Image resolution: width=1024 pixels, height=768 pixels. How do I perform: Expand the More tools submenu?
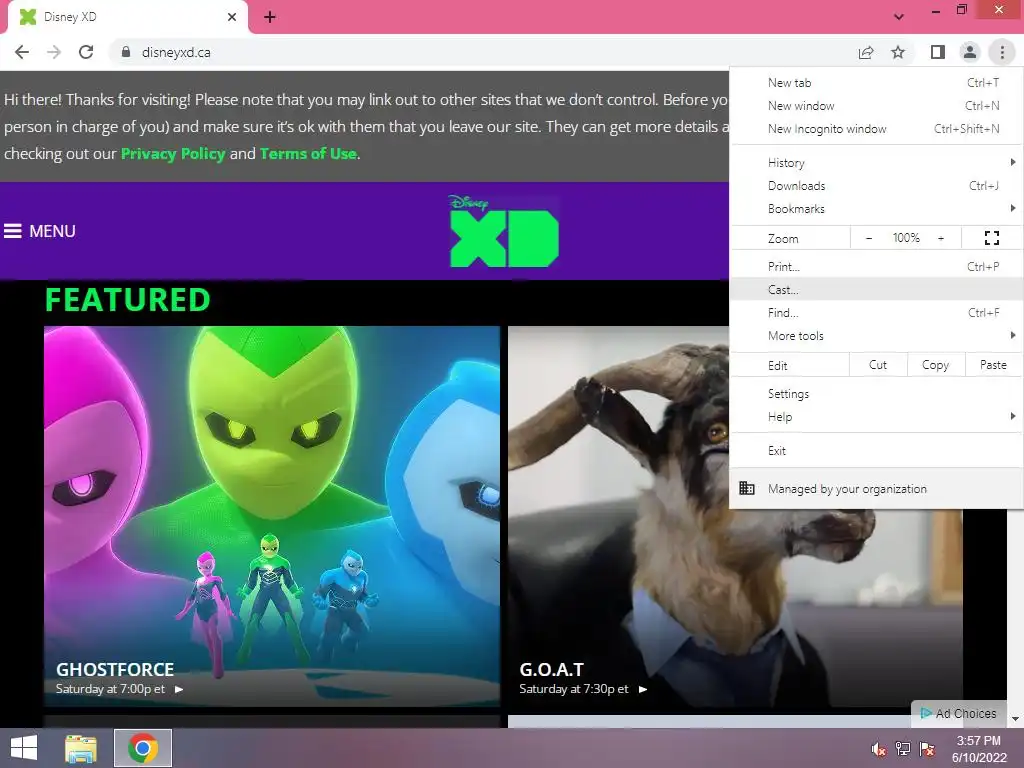[876, 336]
